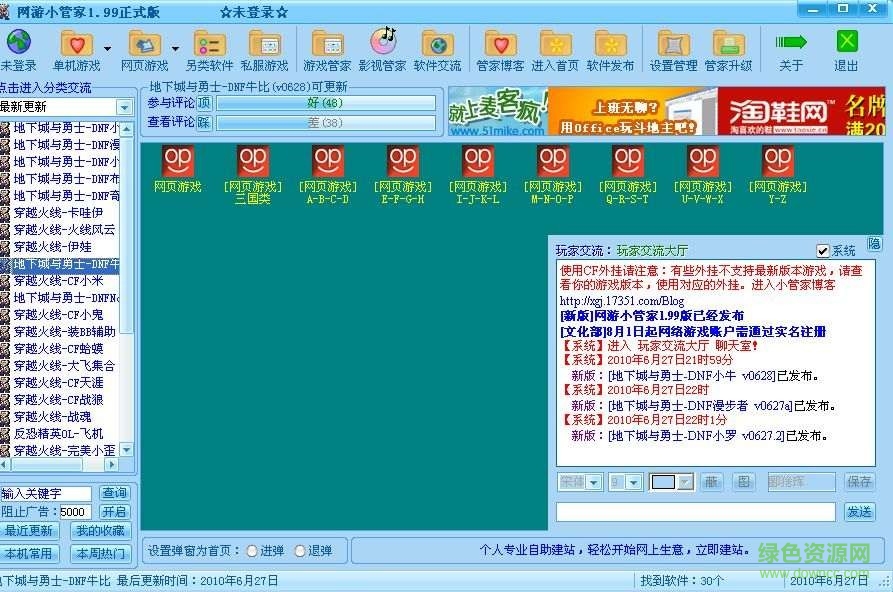Click the 个人专业自助建站 ad link
Viewport: 893px width, 592px height.
click(614, 550)
